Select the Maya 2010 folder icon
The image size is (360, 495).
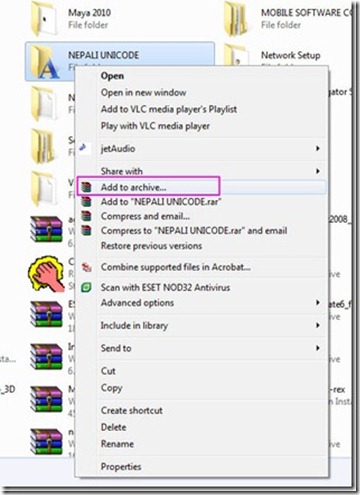click(44, 19)
